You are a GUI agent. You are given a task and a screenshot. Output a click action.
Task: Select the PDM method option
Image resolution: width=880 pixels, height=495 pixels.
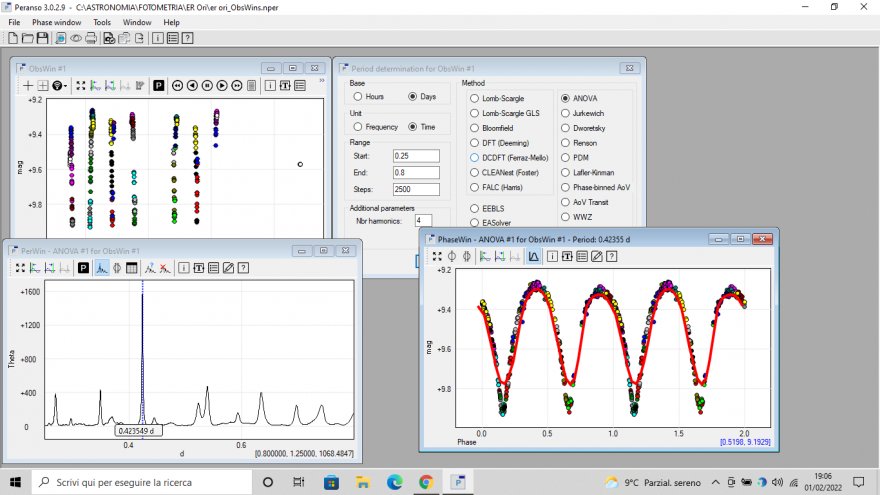pos(565,157)
